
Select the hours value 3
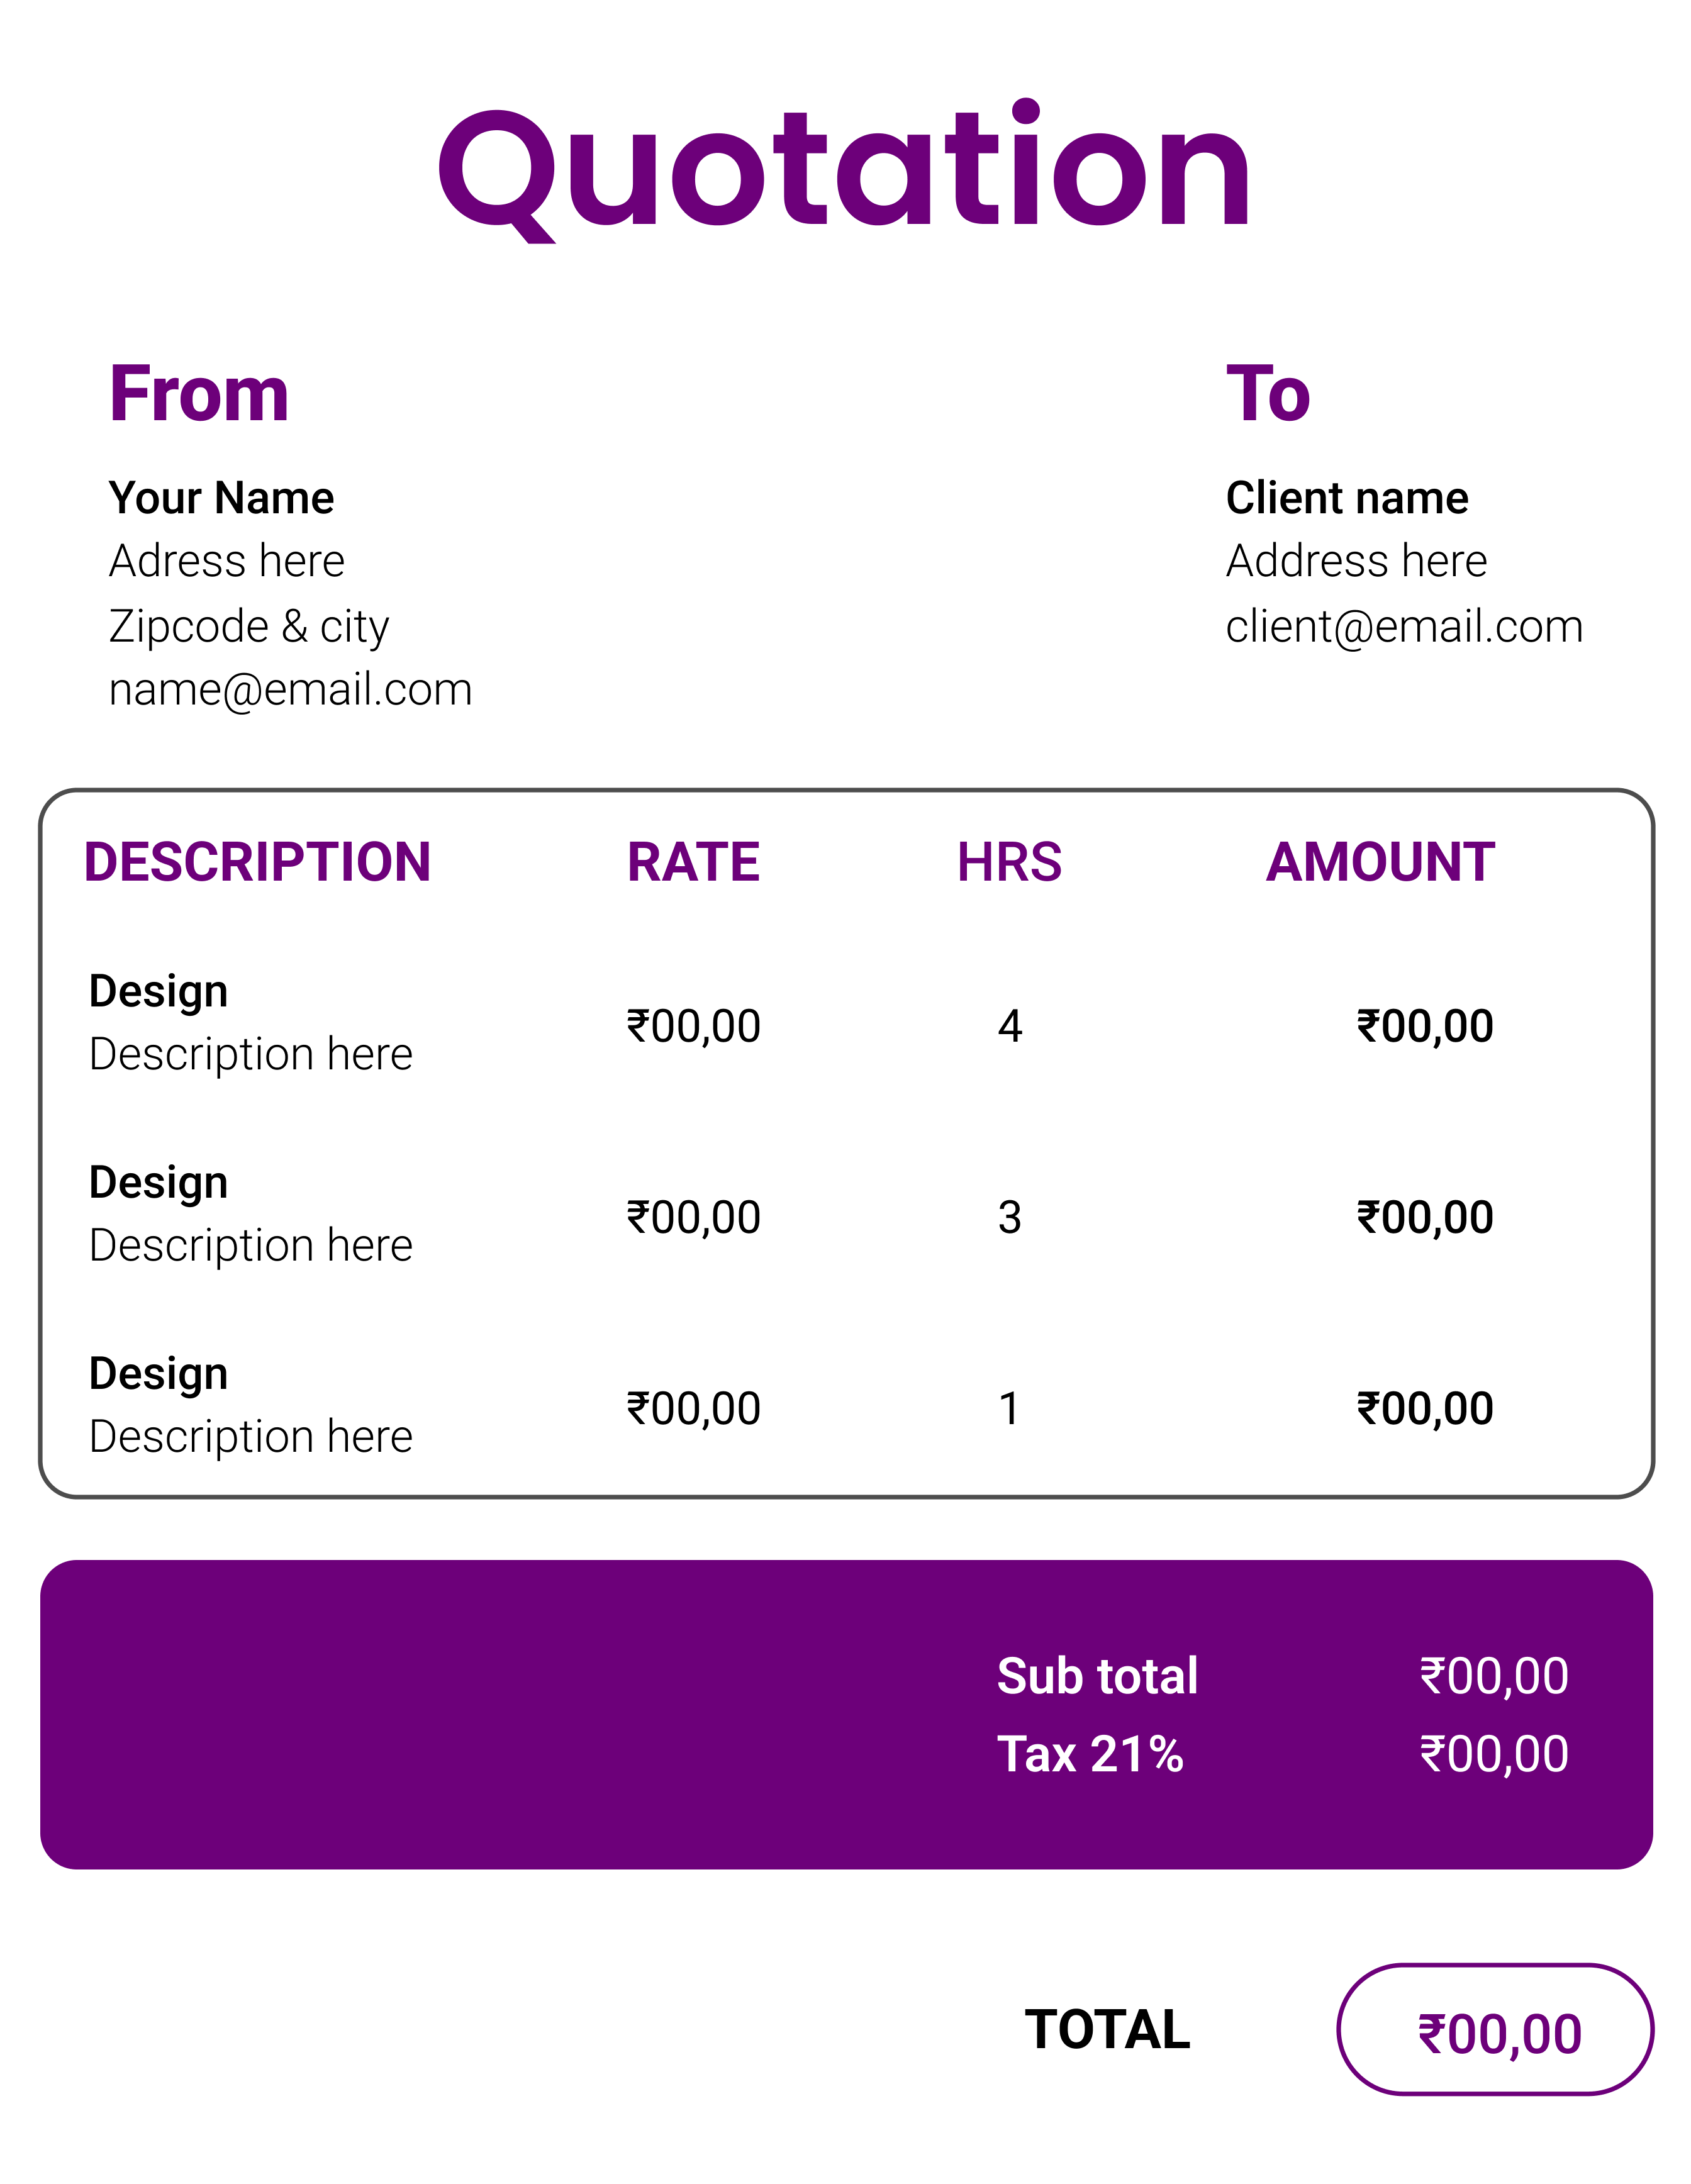click(x=1010, y=1217)
